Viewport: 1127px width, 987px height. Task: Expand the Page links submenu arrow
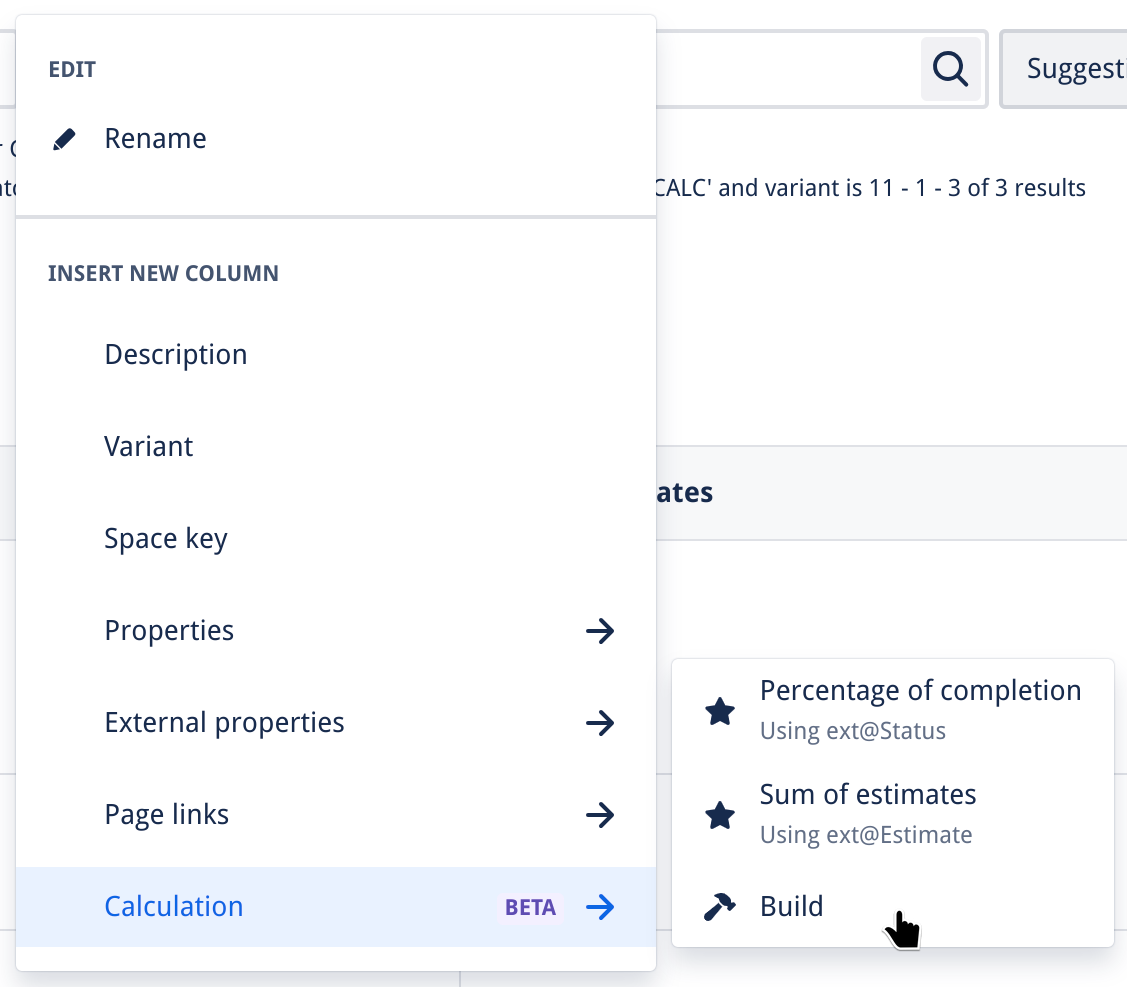pos(599,815)
